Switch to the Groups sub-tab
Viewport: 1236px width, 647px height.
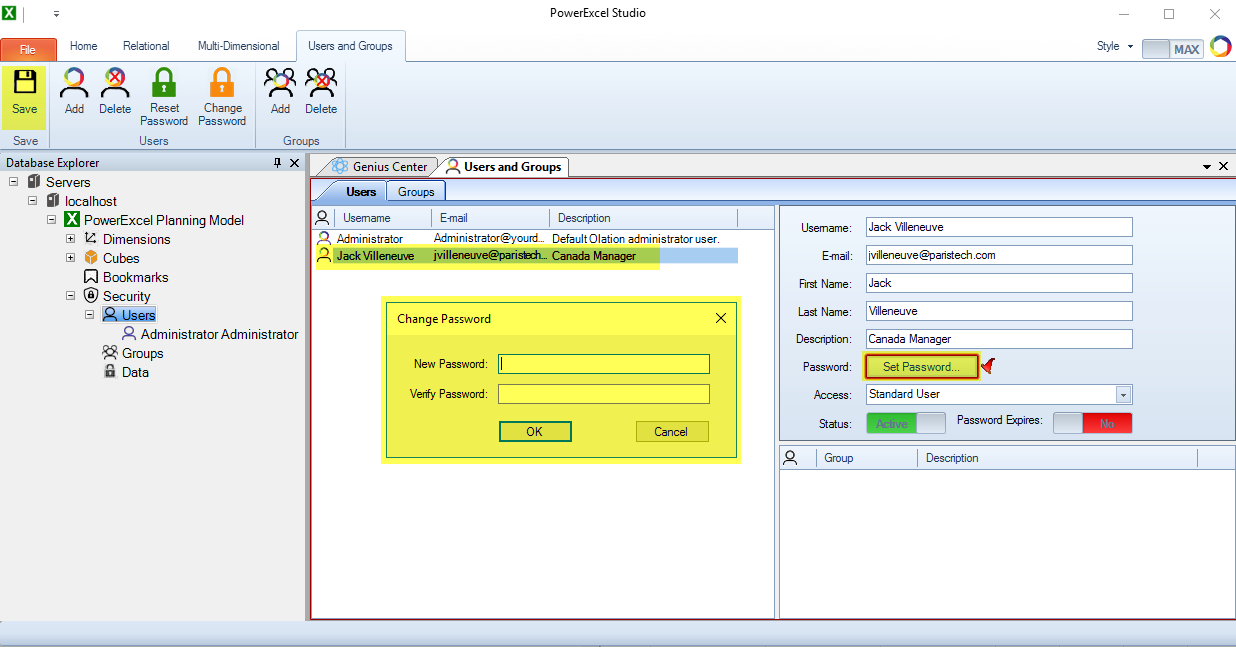point(416,191)
